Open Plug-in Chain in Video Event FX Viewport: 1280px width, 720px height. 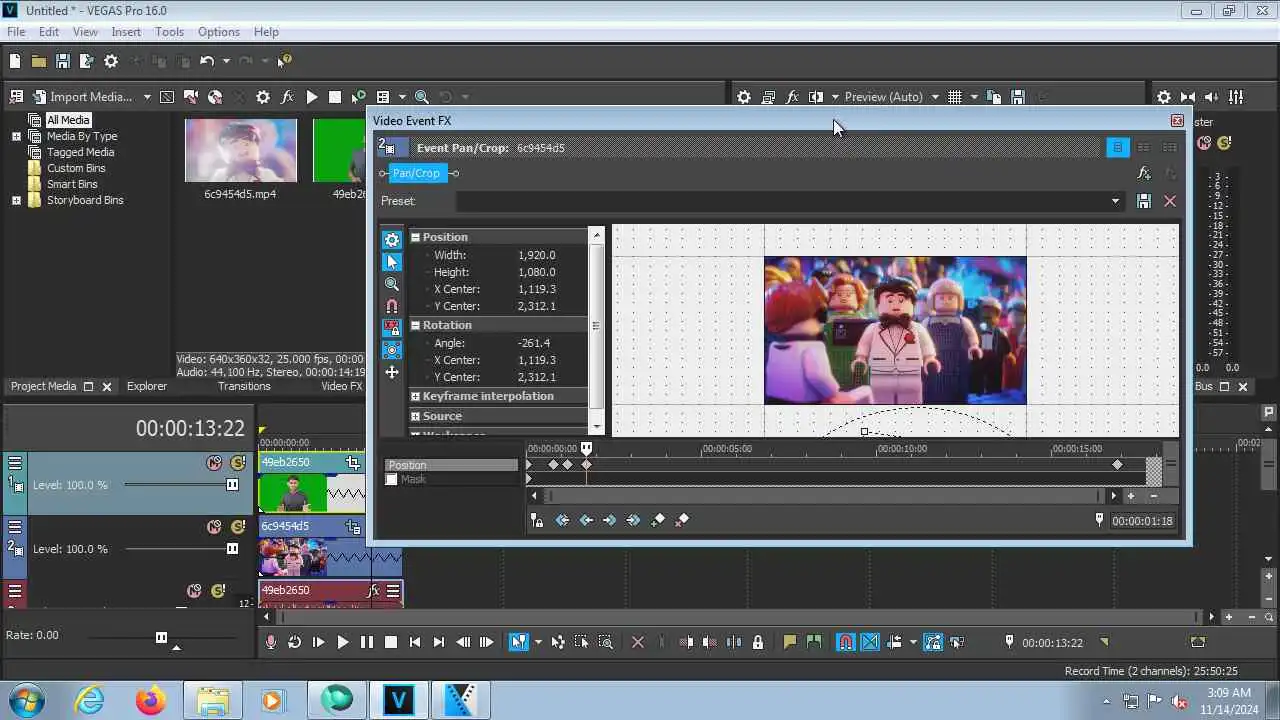coord(1143,173)
